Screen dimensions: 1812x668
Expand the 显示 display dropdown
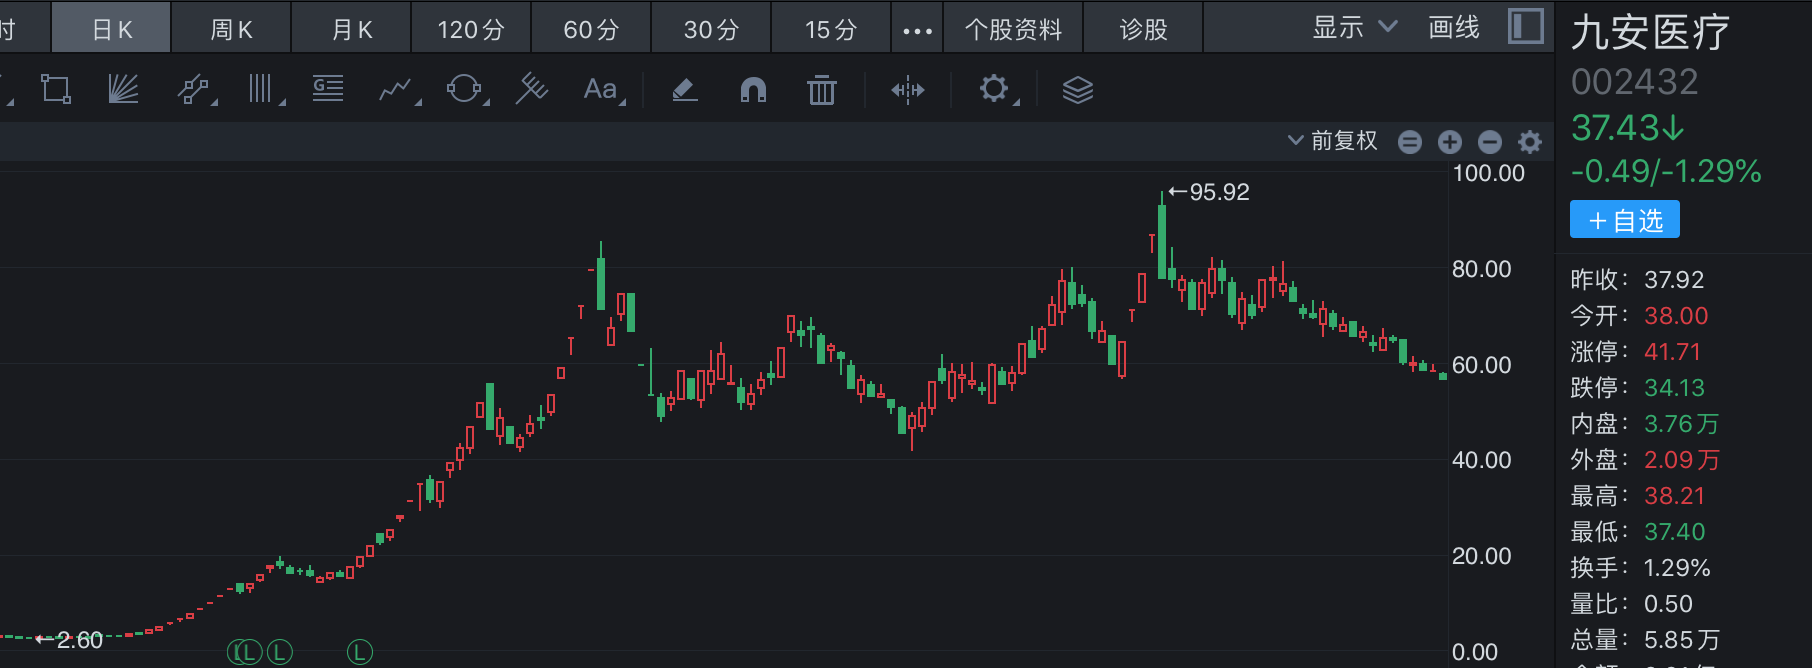coord(1354,28)
